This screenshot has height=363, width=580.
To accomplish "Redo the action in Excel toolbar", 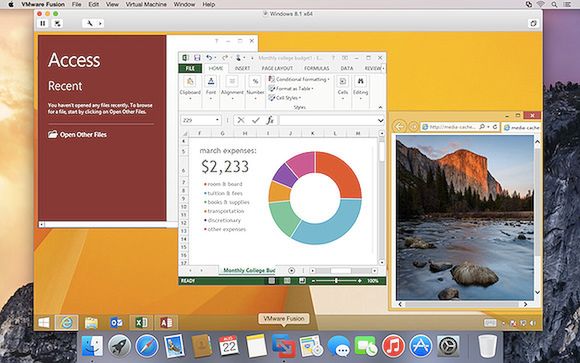I will (x=225, y=58).
